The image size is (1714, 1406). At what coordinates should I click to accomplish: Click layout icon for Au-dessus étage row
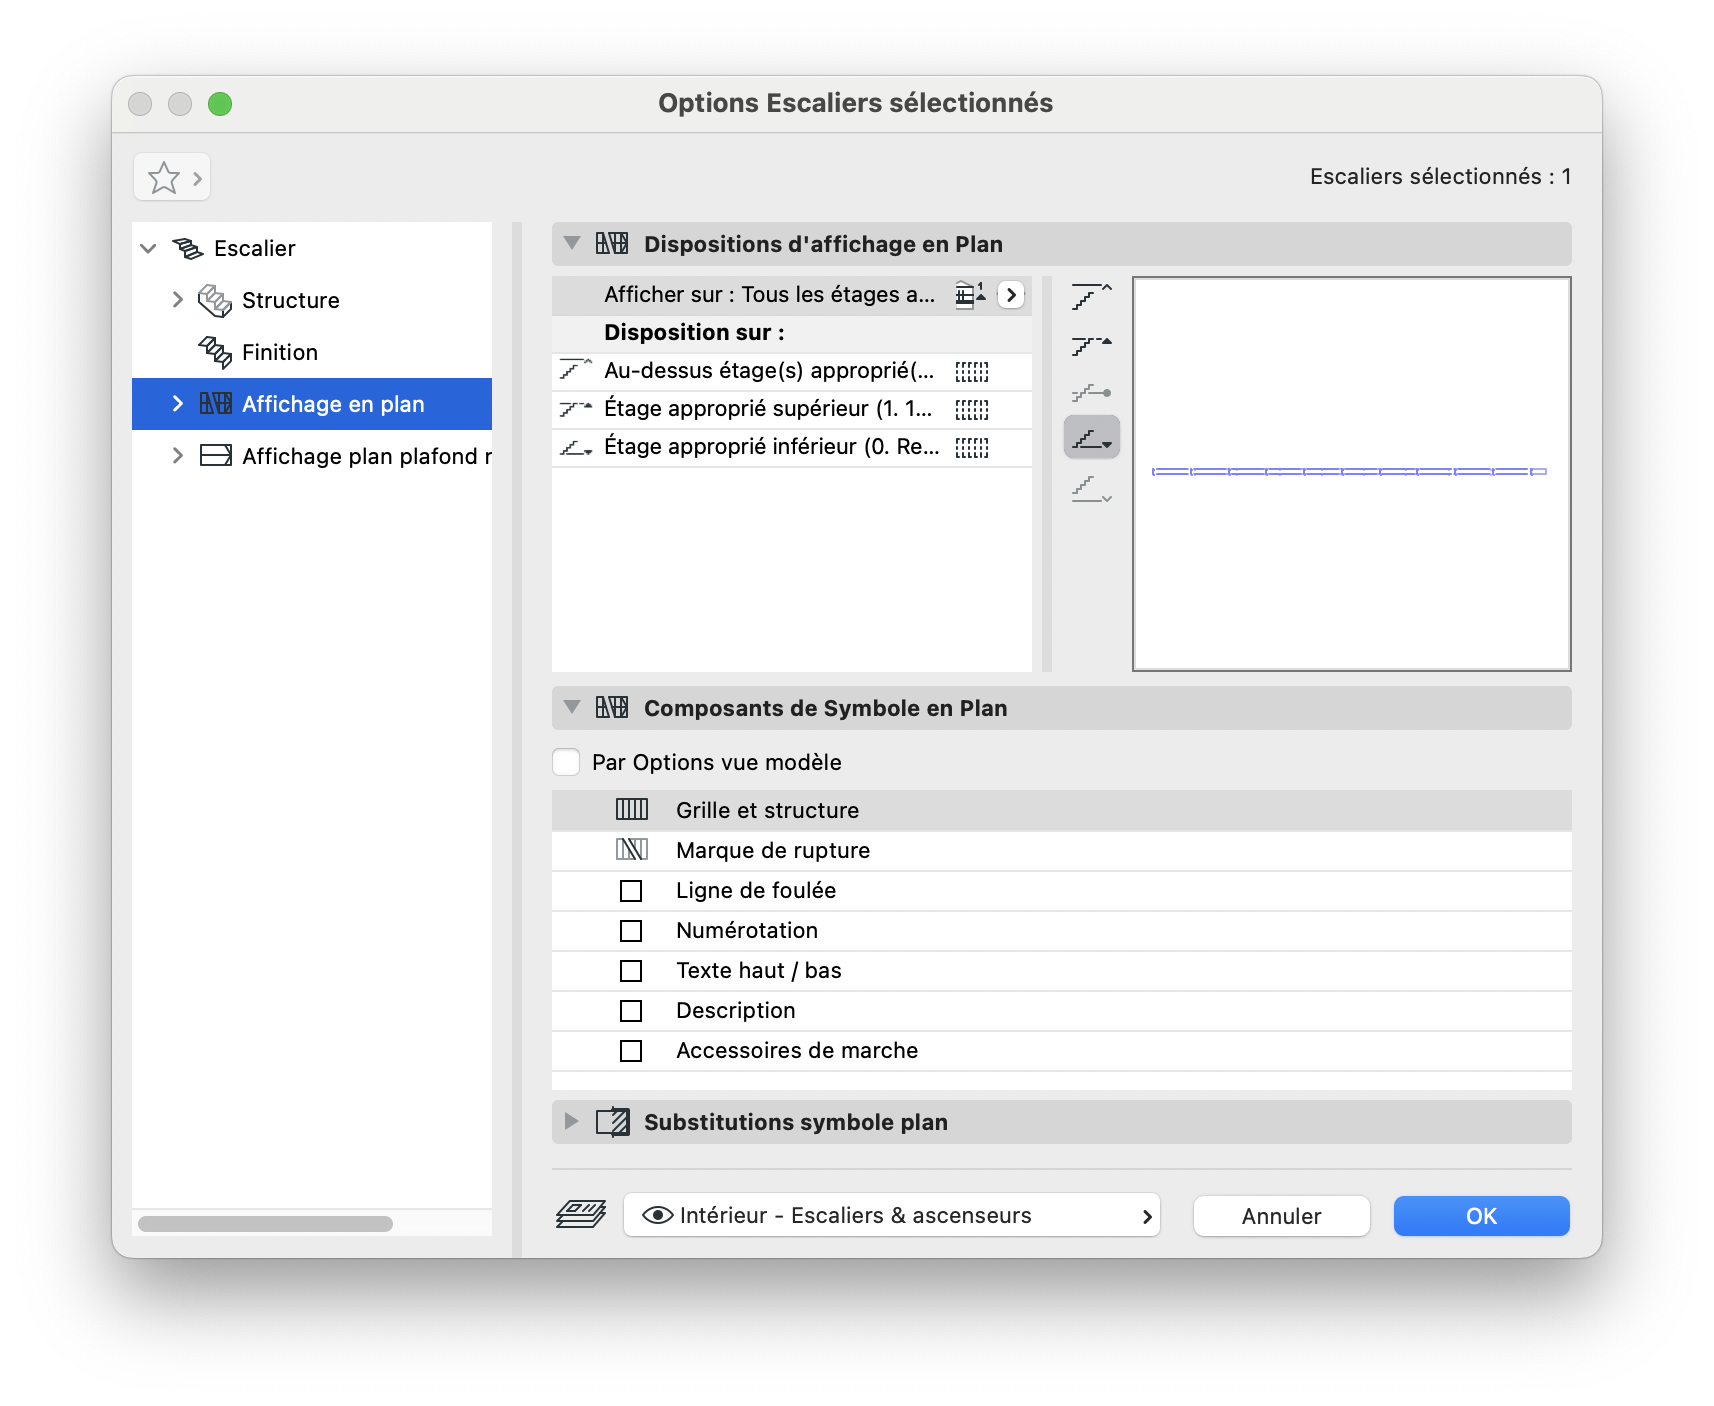tap(972, 372)
